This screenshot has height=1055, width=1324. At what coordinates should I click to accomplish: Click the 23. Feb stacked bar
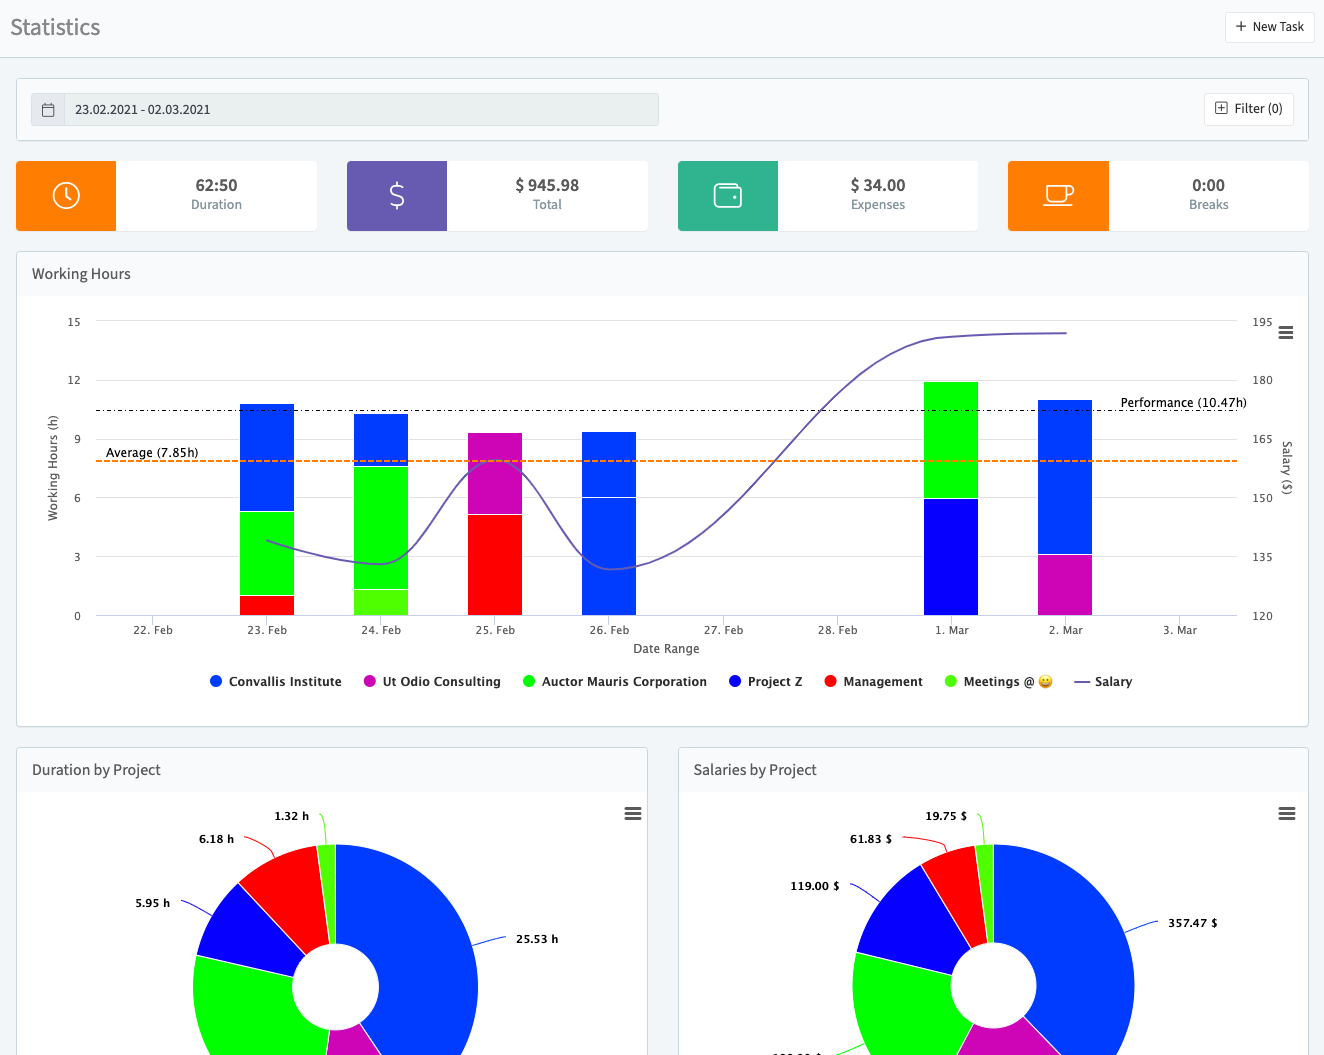point(267,510)
